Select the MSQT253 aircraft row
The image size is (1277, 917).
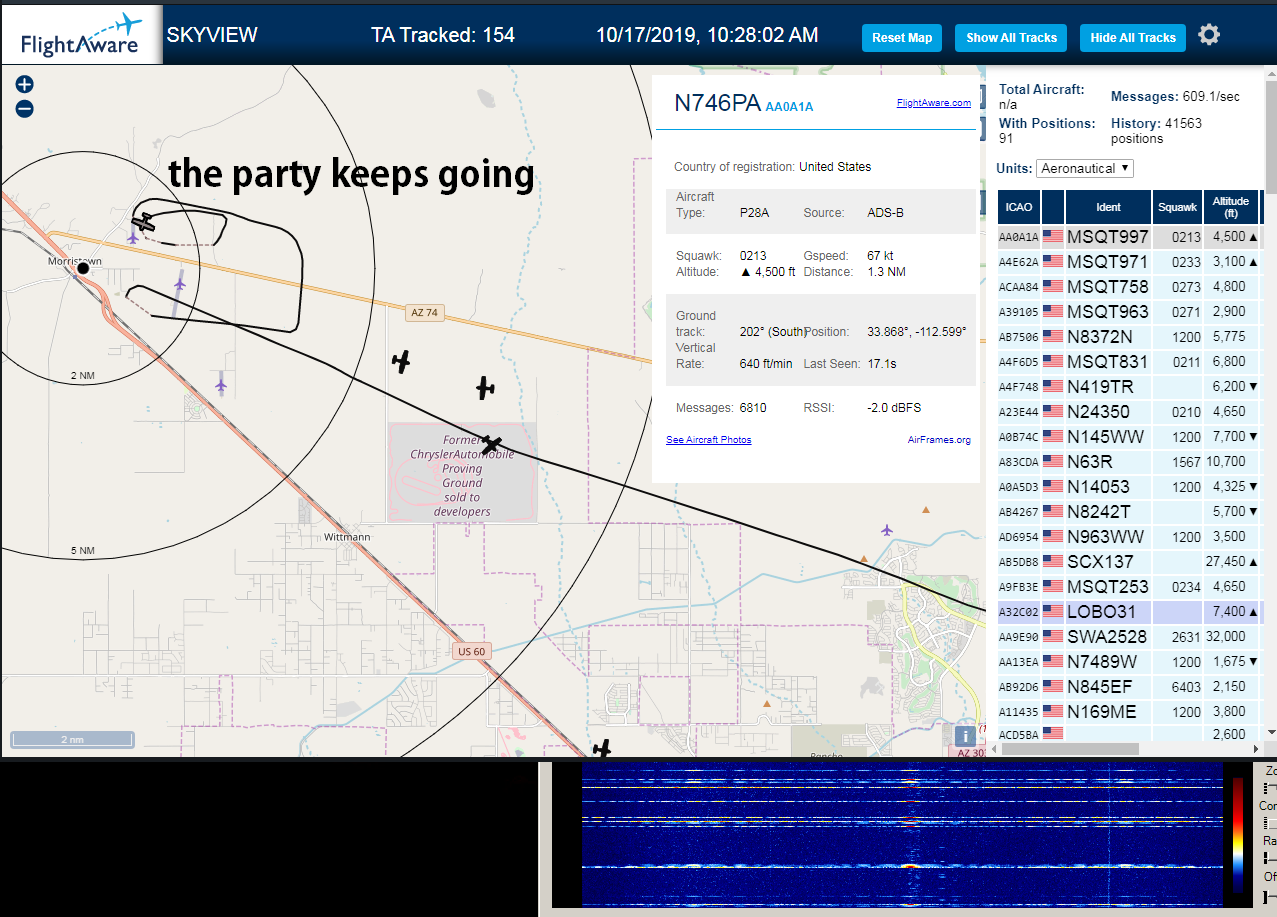[x=1130, y=587]
